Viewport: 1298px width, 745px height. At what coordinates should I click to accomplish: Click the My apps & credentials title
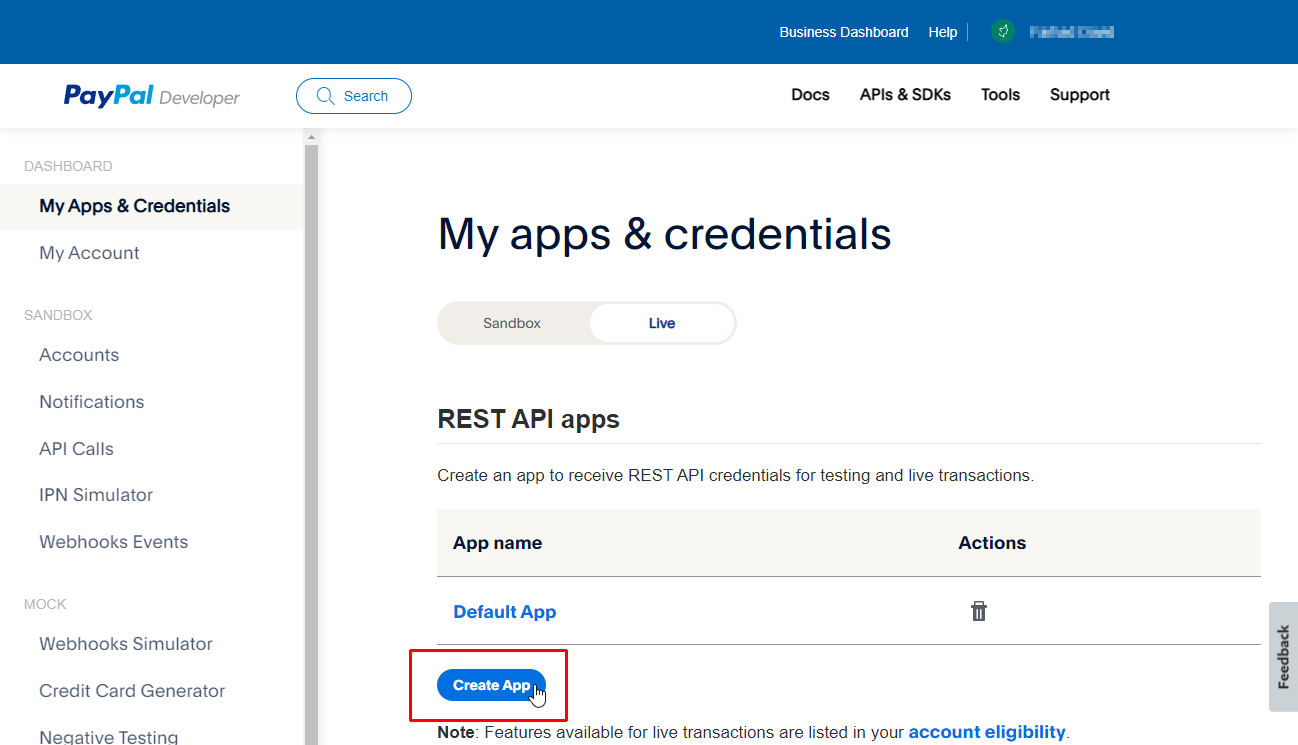[665, 234]
